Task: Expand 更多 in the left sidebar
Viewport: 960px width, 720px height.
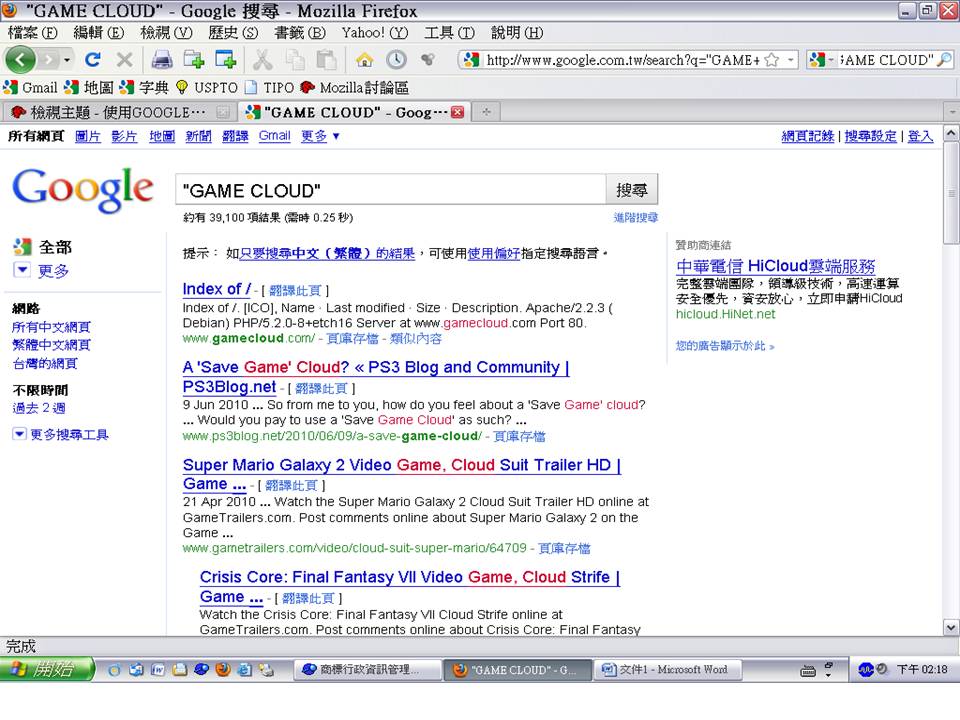Action: [42, 270]
